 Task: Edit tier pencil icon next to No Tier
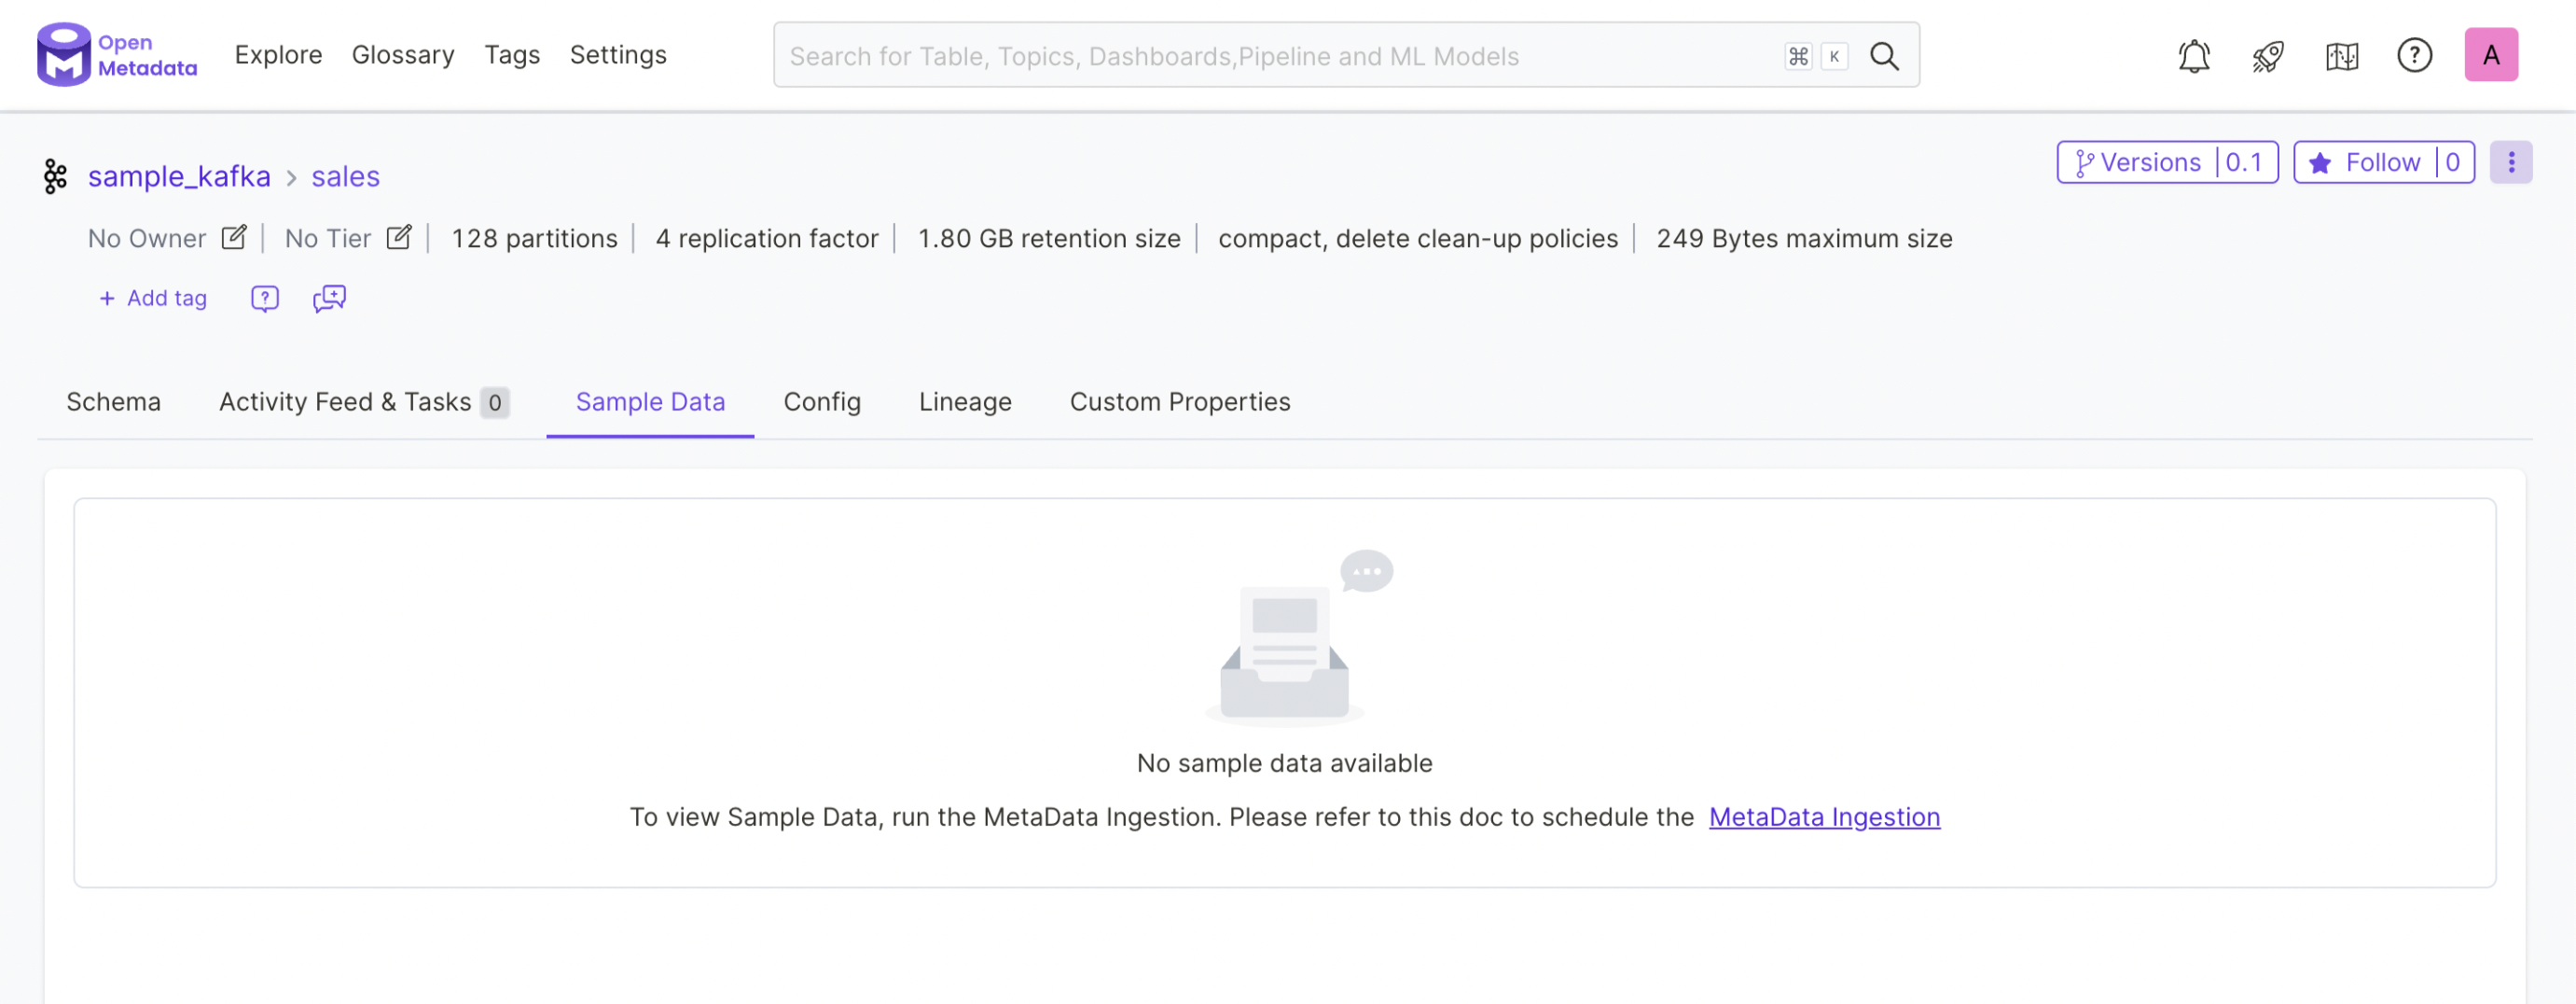point(399,238)
